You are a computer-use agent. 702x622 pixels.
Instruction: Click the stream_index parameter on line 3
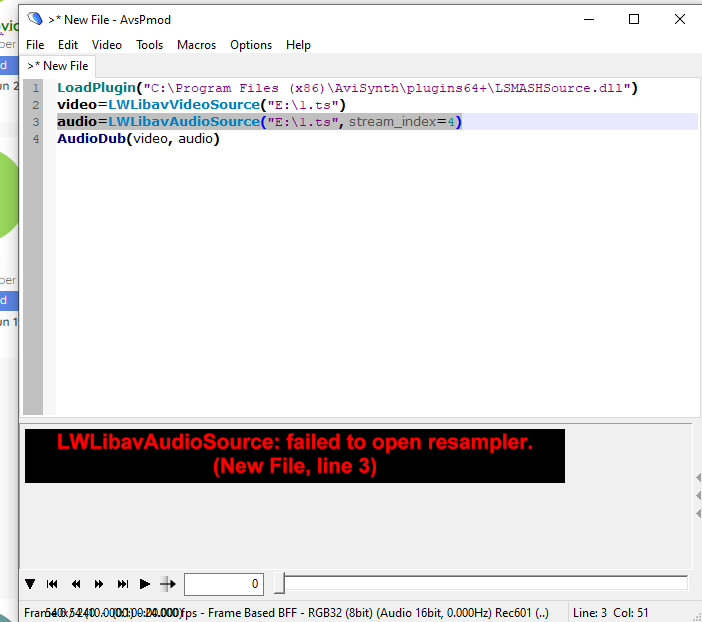pos(393,122)
